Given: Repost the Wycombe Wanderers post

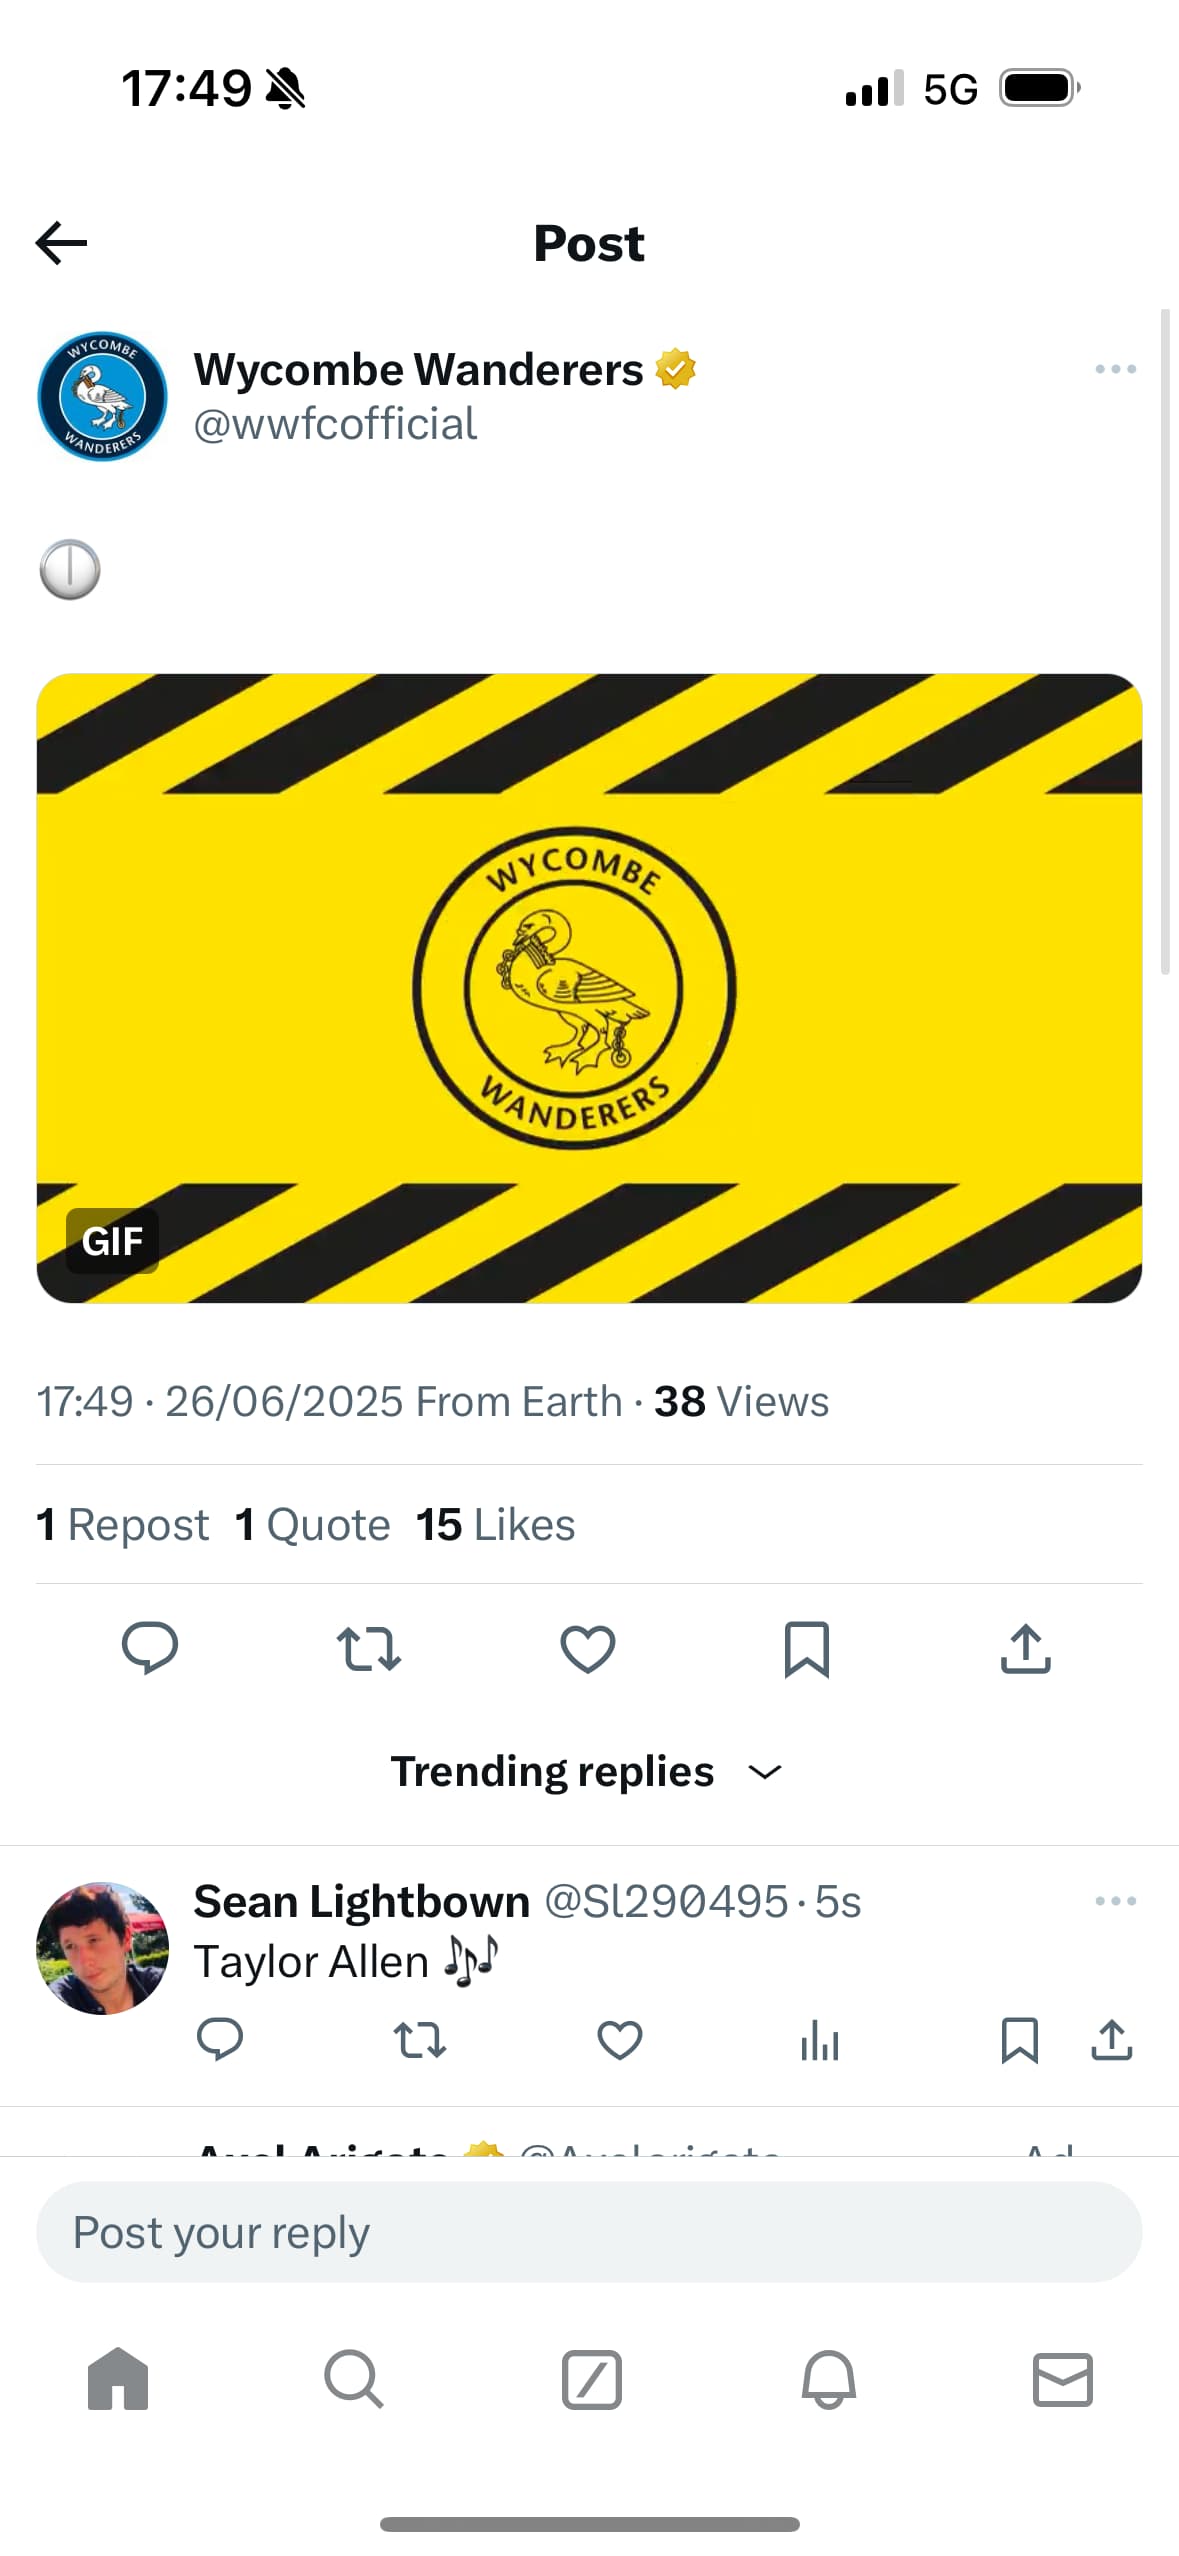Looking at the screenshot, I should pos(369,1647).
